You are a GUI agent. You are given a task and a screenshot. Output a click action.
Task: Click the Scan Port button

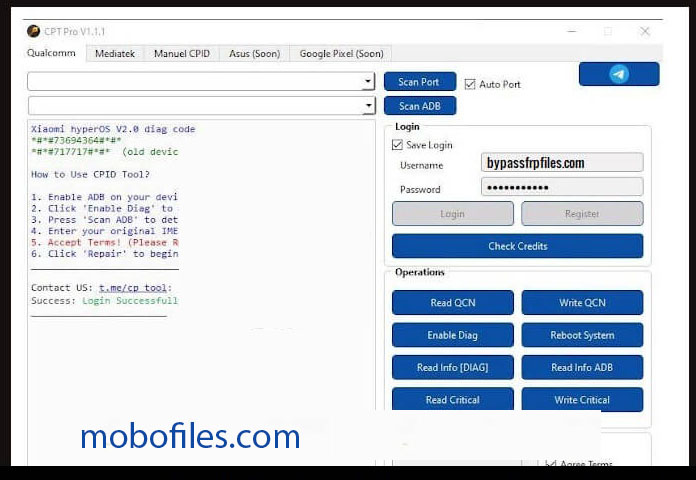[x=419, y=82]
